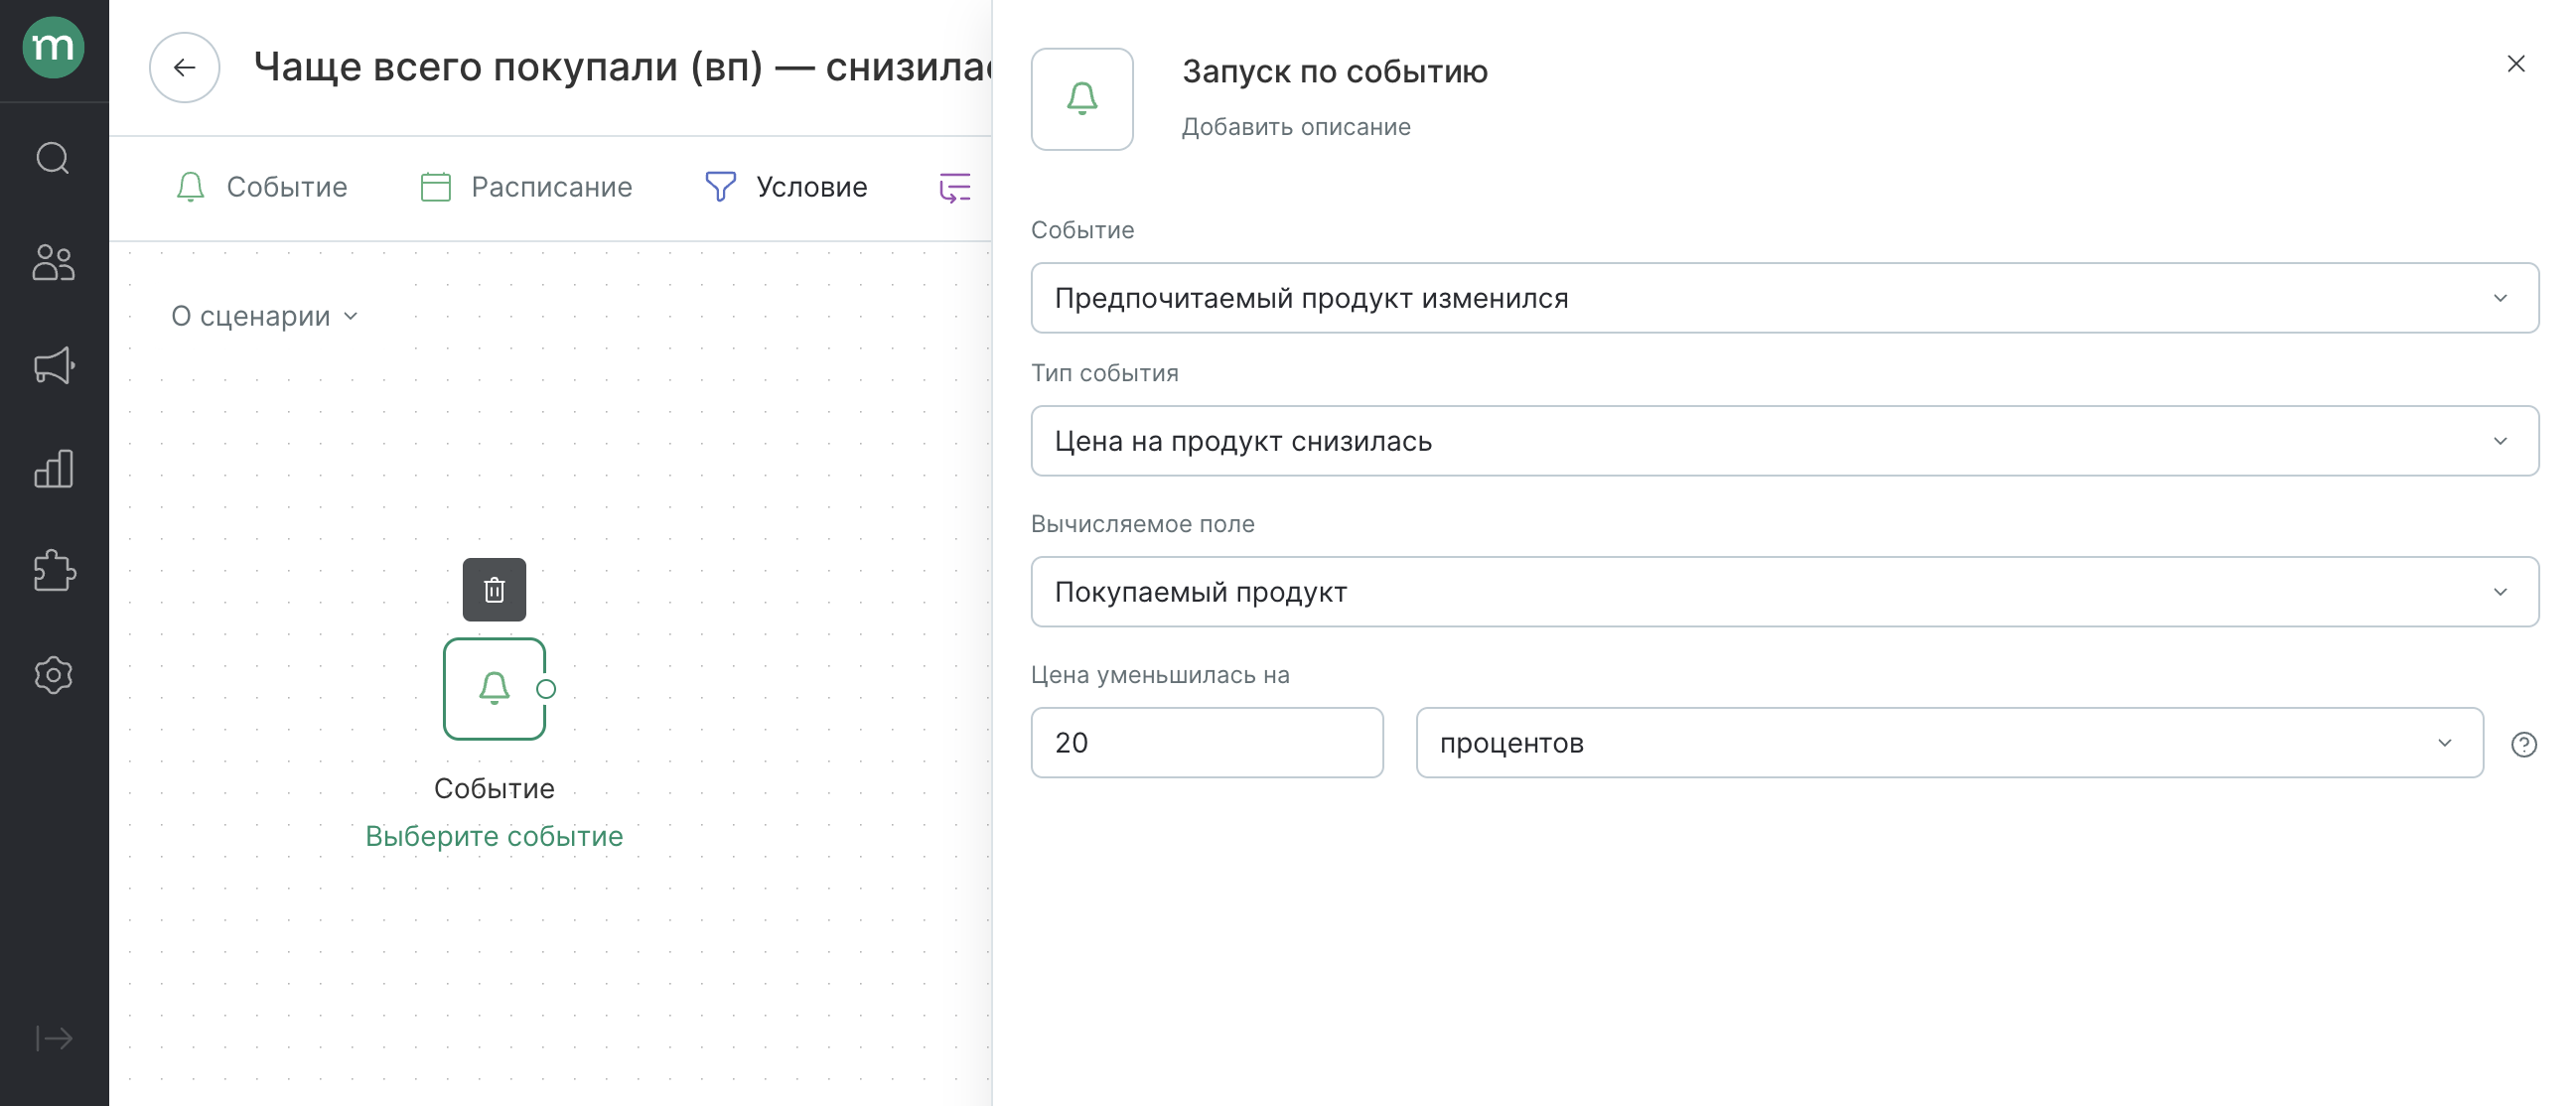Click the help question mark icon near процентов
Screen dimensions: 2576x1106
pos(2523,744)
